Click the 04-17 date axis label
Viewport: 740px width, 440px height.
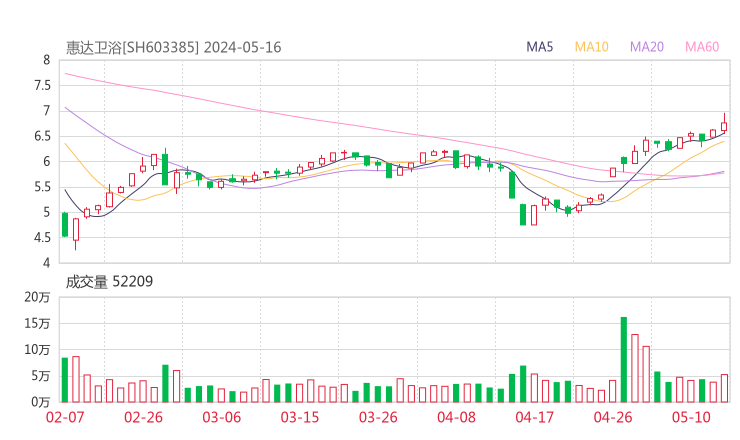pos(535,417)
